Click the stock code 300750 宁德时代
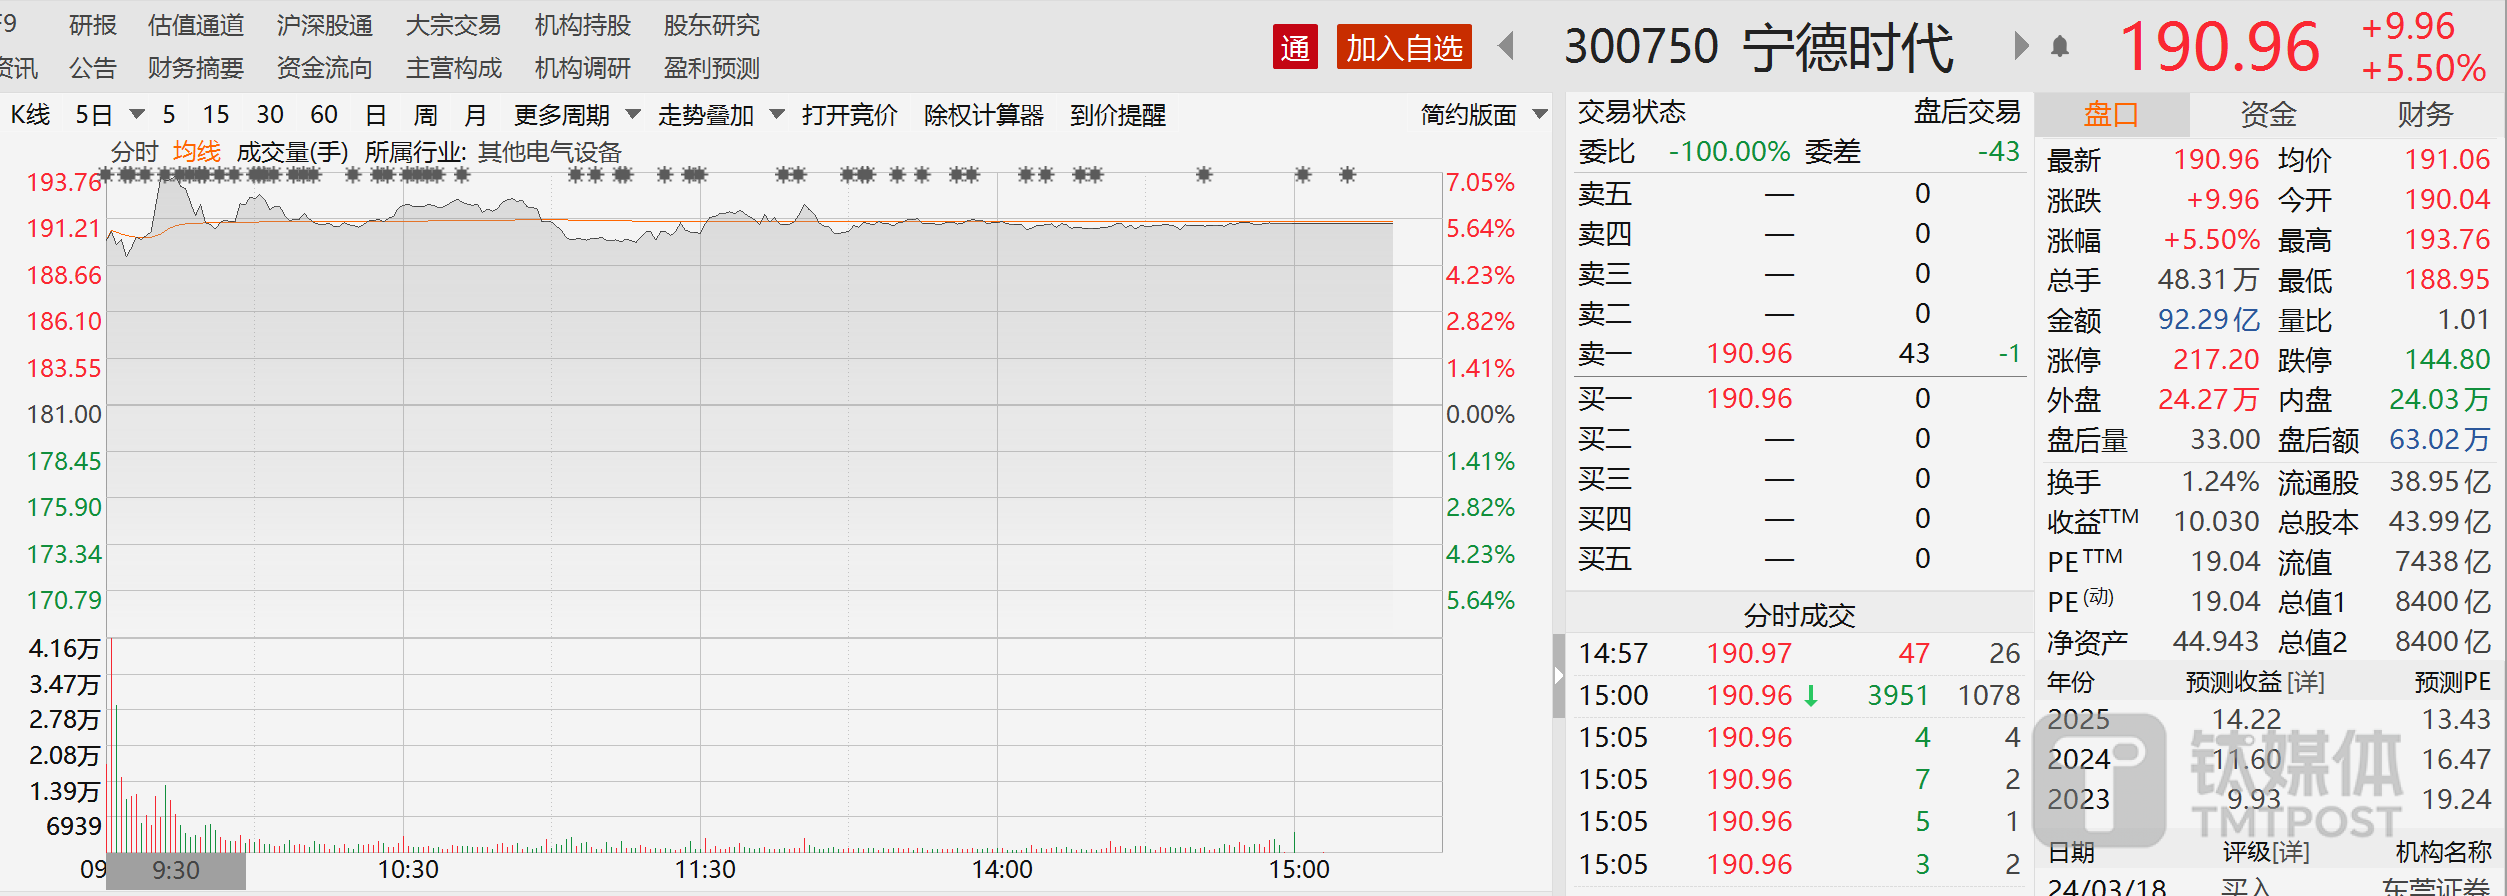 point(1759,47)
